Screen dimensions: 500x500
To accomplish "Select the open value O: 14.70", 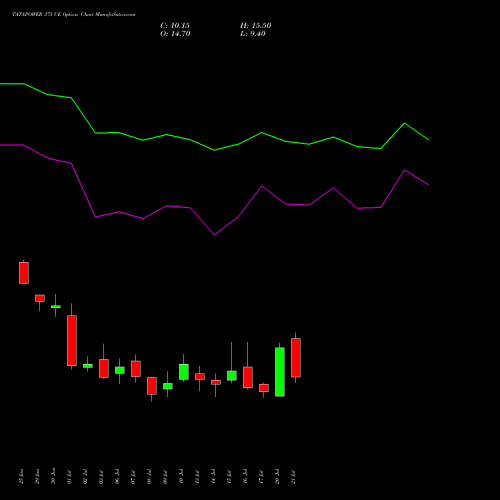I will (x=175, y=34).
